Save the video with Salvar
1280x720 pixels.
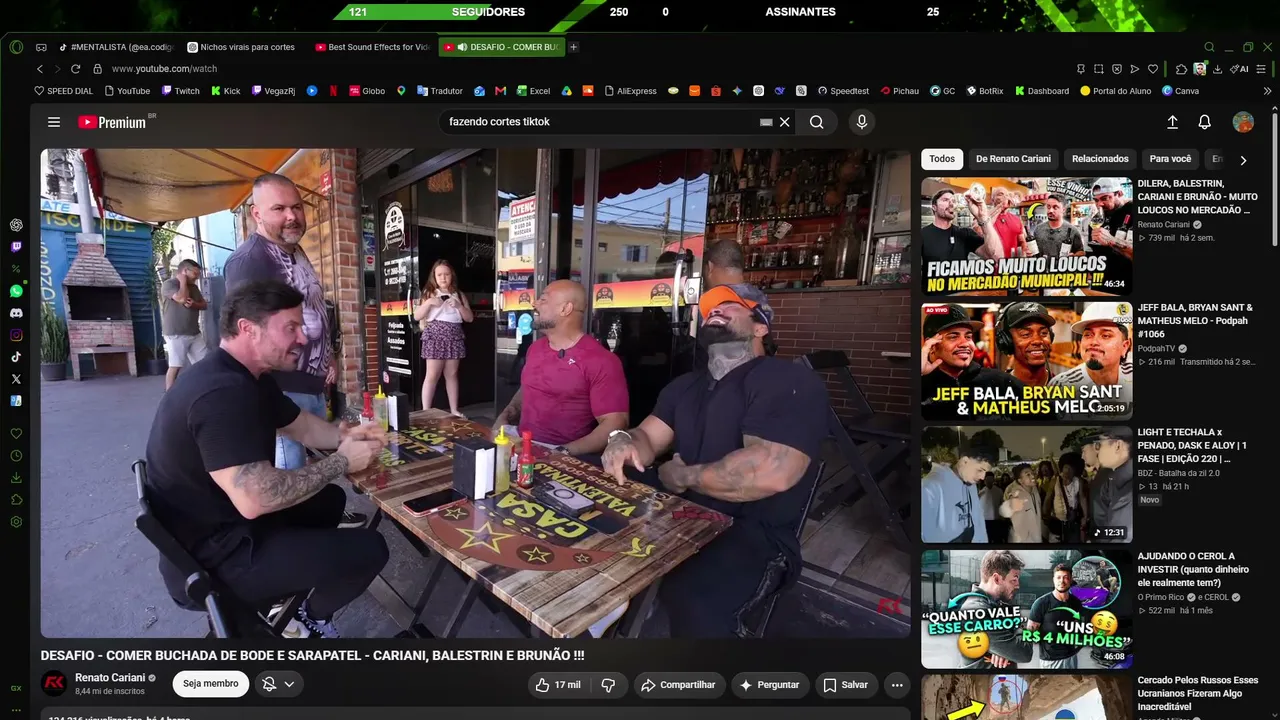tap(845, 685)
